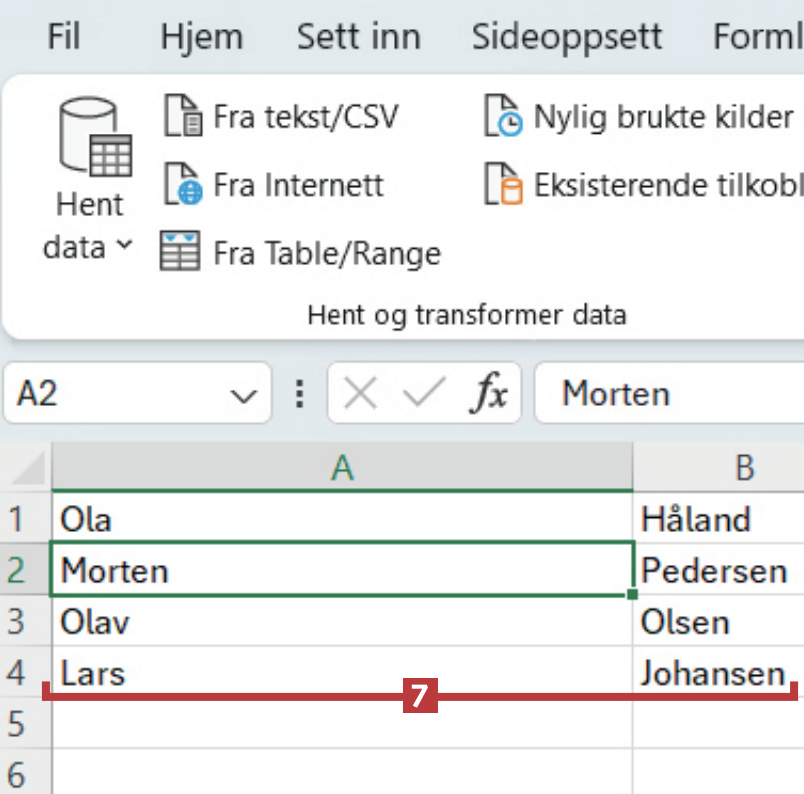Switch to the Hjem tab
Screen dimensions: 804x794
(x=201, y=37)
